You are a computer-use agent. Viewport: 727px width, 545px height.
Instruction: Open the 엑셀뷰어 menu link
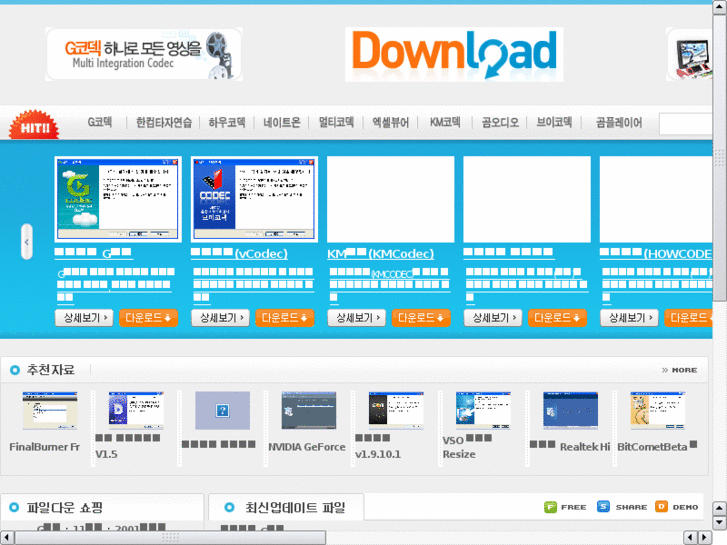click(x=391, y=122)
